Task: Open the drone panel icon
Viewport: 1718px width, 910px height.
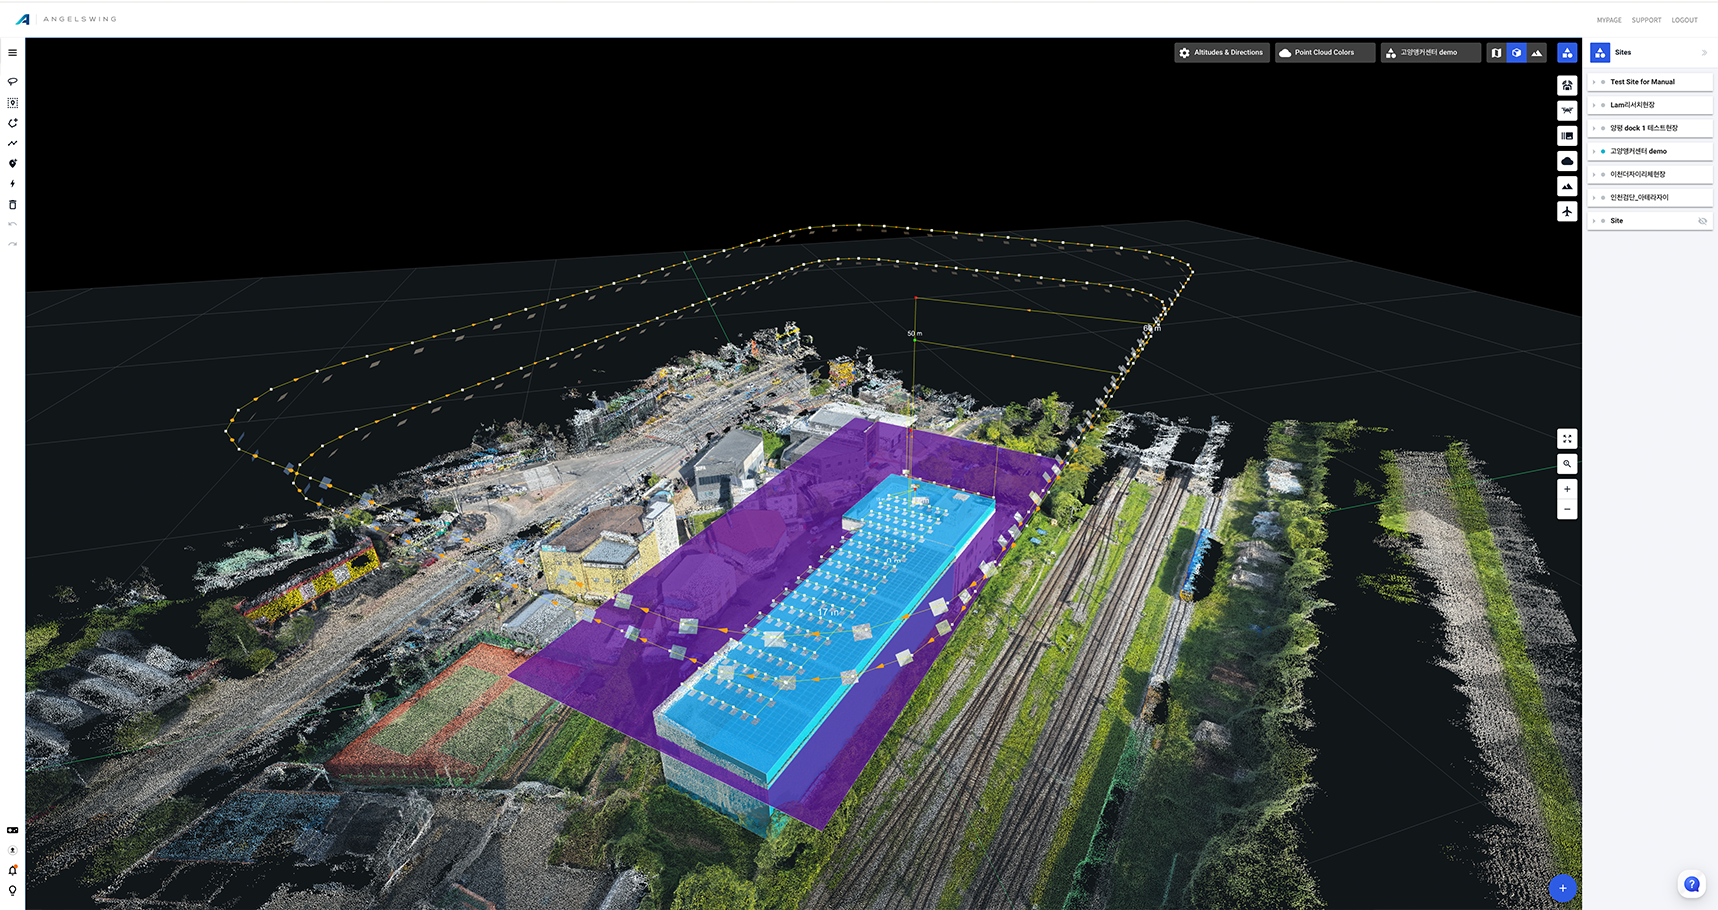Action: 1567,111
